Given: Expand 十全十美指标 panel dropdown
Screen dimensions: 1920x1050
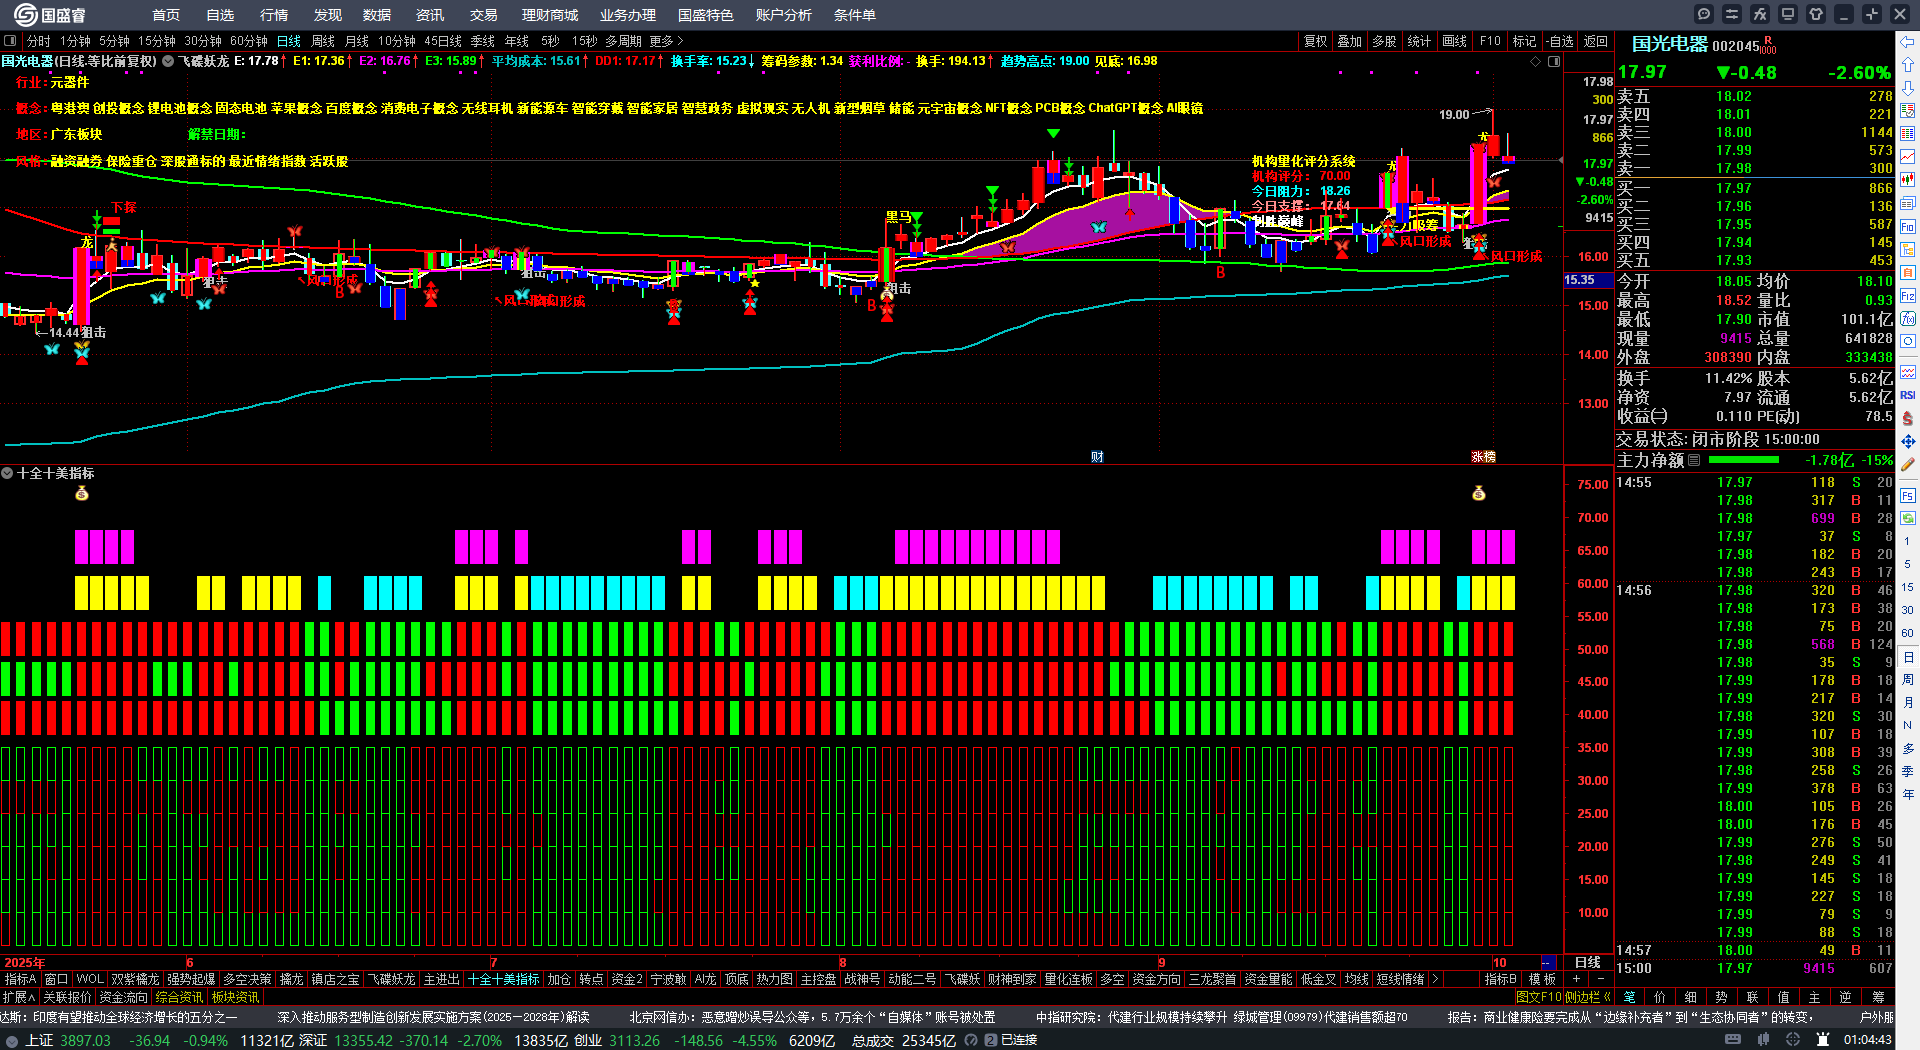Looking at the screenshot, I should point(7,473).
